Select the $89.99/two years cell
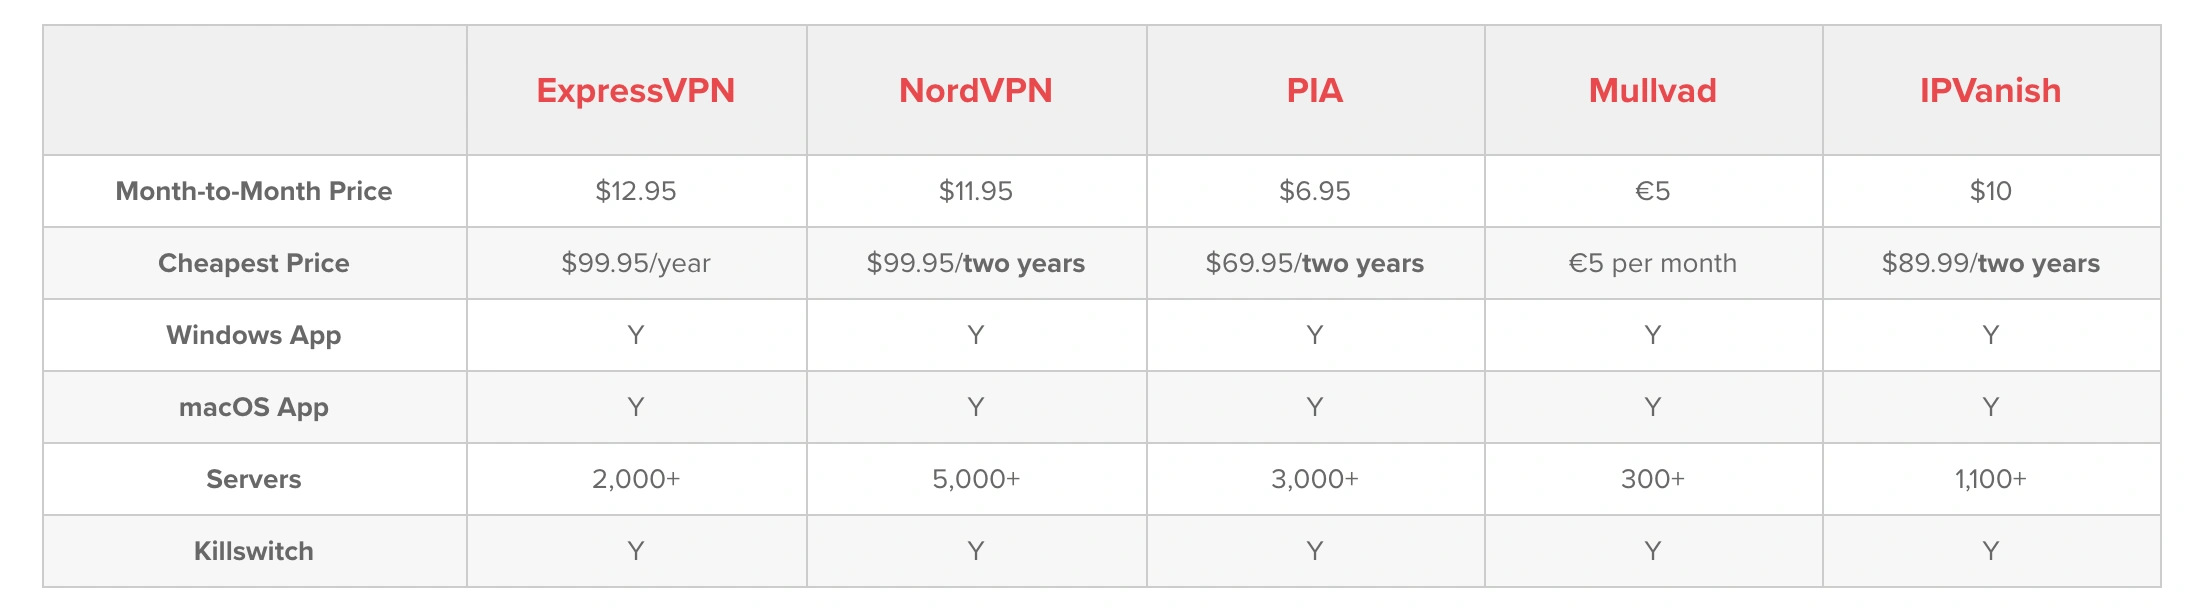Image resolution: width=2190 pixels, height=612 pixels. tap(1991, 263)
